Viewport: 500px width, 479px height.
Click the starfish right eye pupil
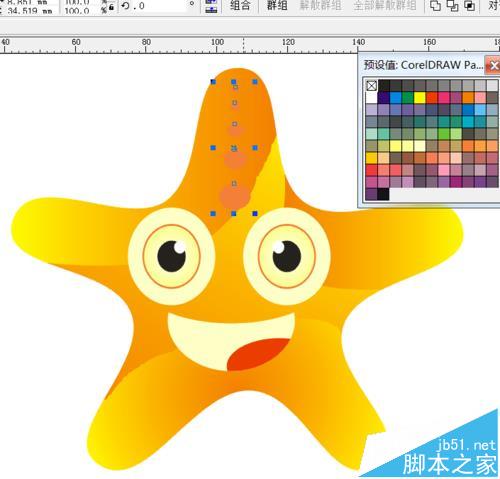pyautogui.click(x=286, y=256)
